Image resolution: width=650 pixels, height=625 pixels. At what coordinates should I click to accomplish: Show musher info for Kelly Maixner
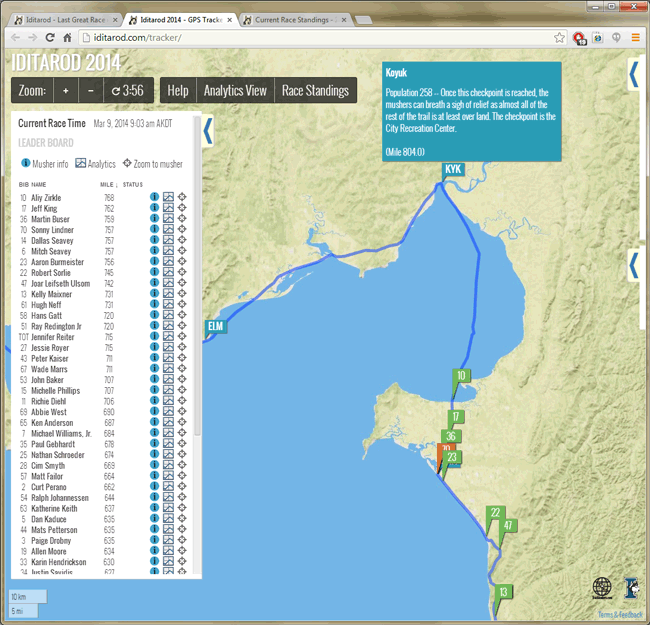coord(154,293)
